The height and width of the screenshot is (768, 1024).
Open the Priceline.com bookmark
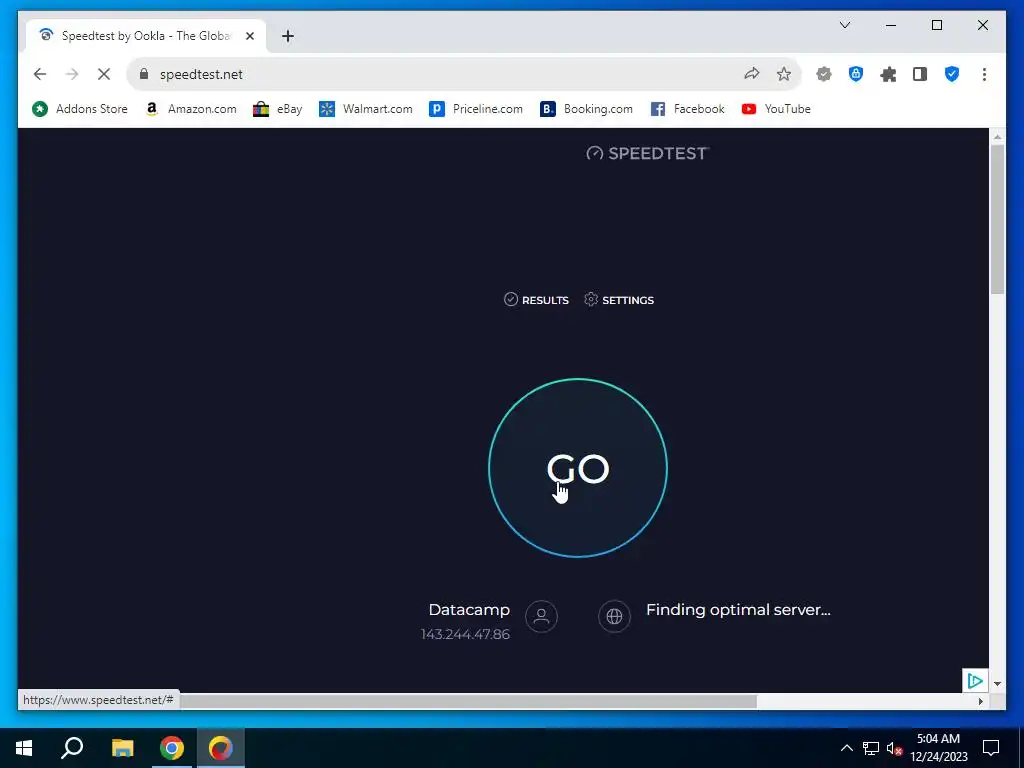(476, 109)
